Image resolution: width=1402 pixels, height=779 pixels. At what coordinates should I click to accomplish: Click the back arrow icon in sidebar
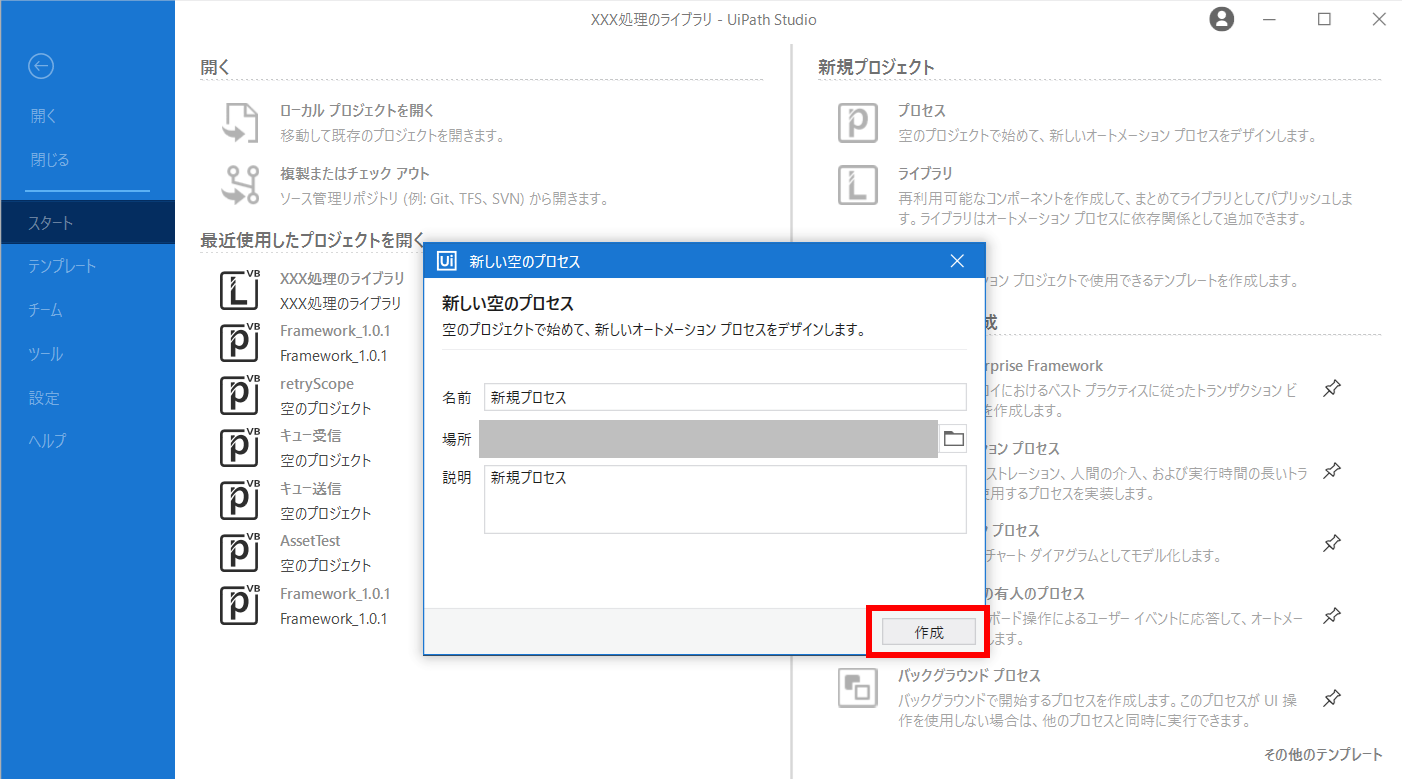pos(41,66)
